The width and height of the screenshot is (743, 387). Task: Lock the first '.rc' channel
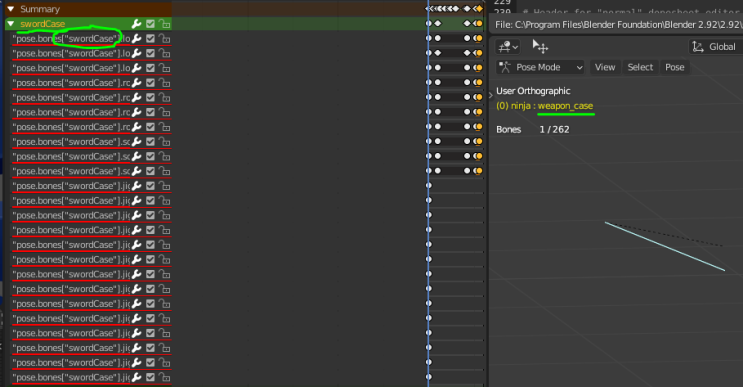[x=164, y=83]
